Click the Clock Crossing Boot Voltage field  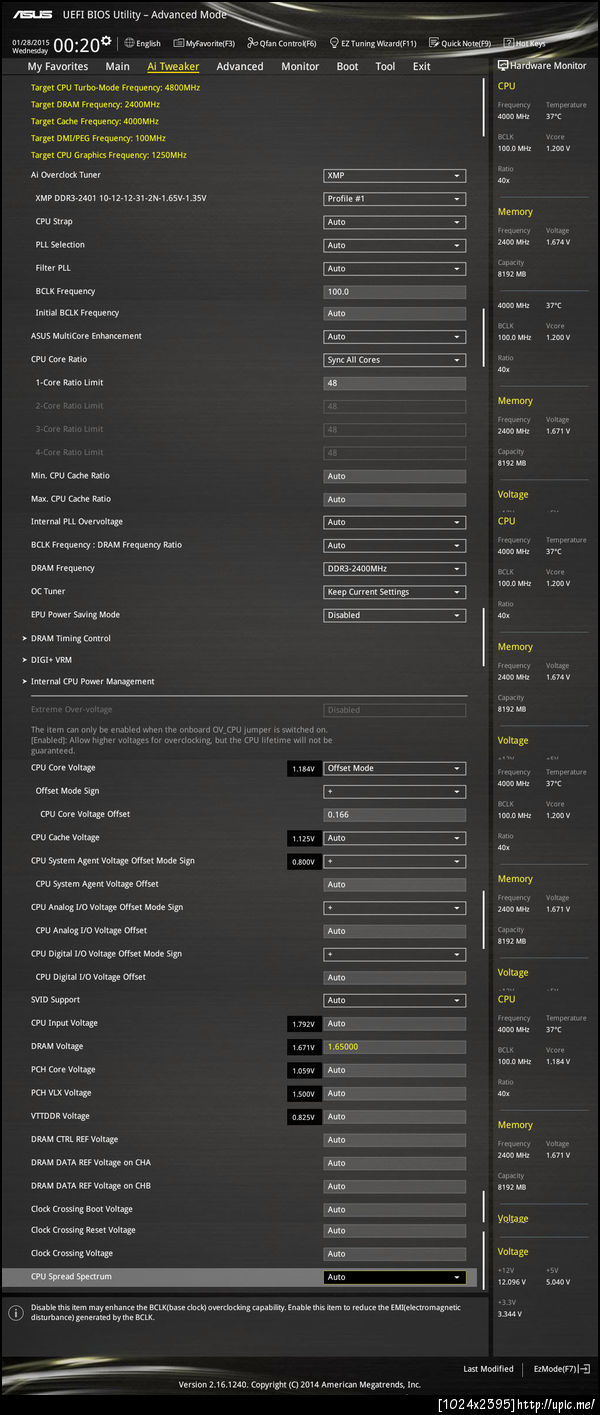395,1210
